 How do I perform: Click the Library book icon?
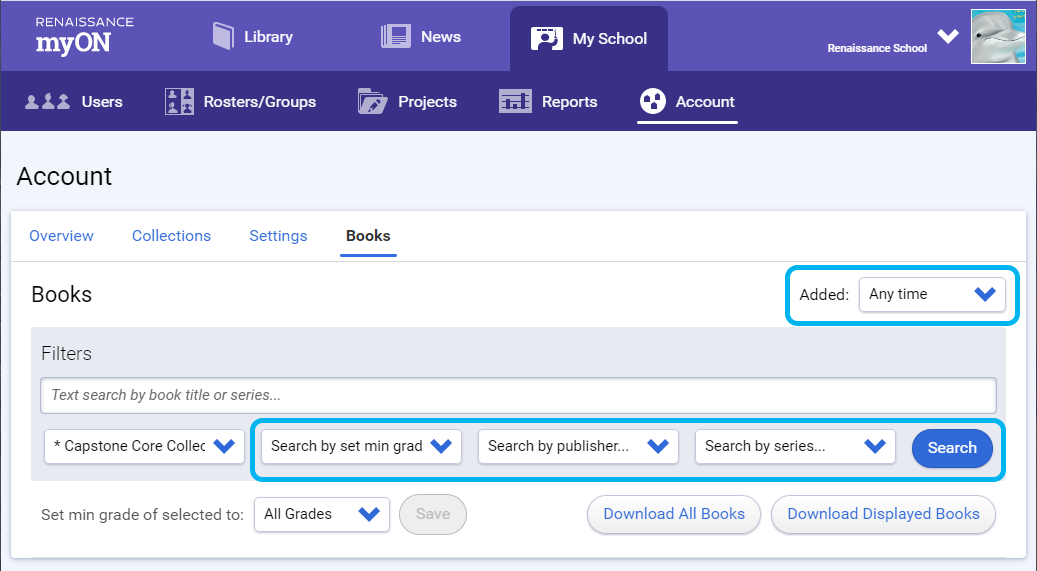(224, 36)
